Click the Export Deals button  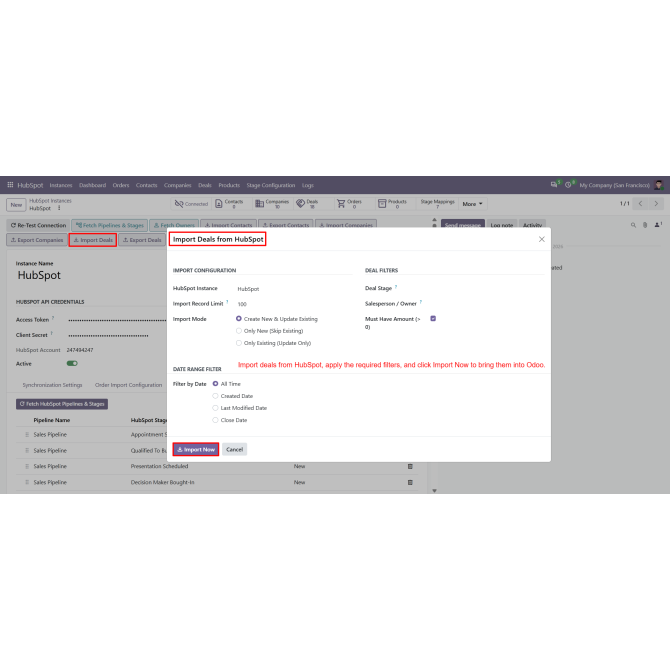point(142,240)
